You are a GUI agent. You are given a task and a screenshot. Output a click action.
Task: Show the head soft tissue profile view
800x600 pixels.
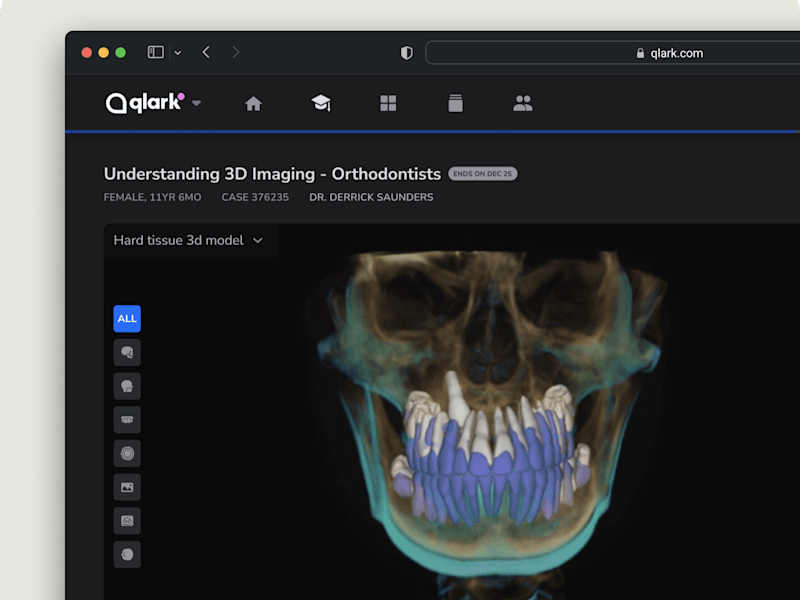pyautogui.click(x=127, y=386)
